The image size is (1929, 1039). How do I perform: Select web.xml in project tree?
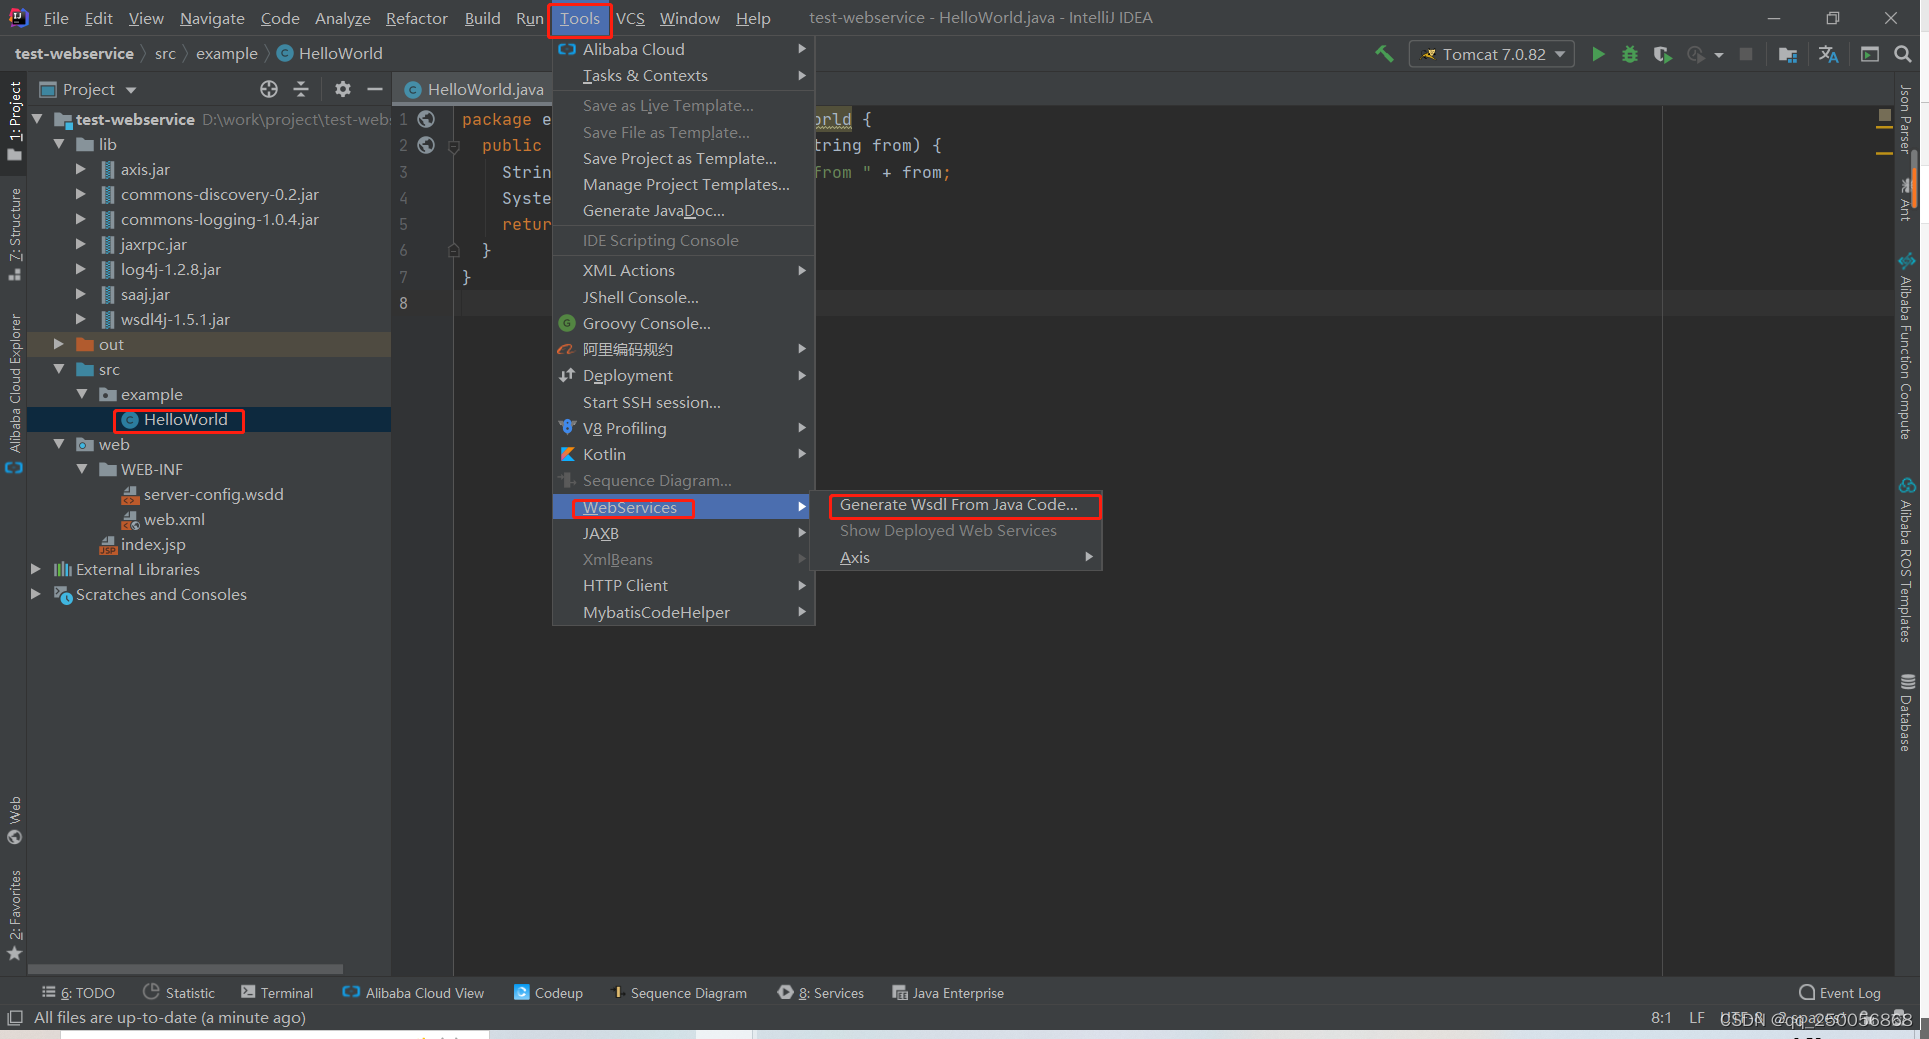click(174, 519)
